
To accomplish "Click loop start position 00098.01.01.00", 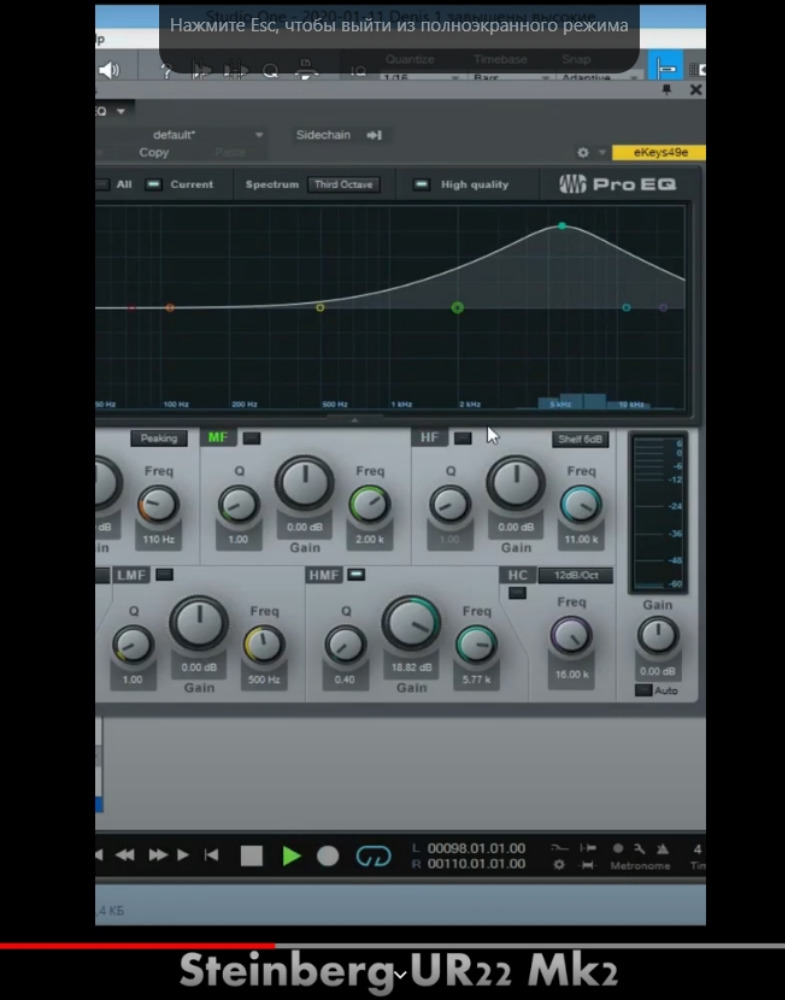I will click(476, 849).
